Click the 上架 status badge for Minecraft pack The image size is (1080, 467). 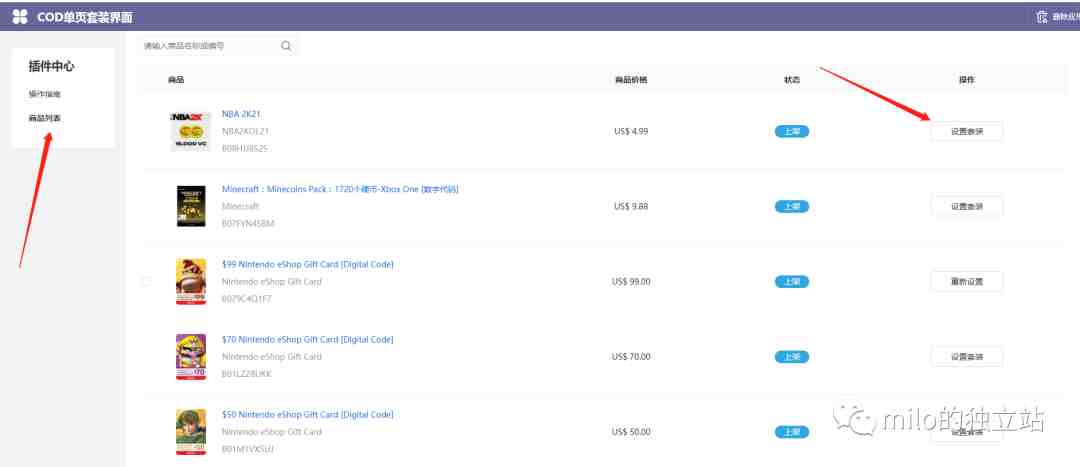791,206
